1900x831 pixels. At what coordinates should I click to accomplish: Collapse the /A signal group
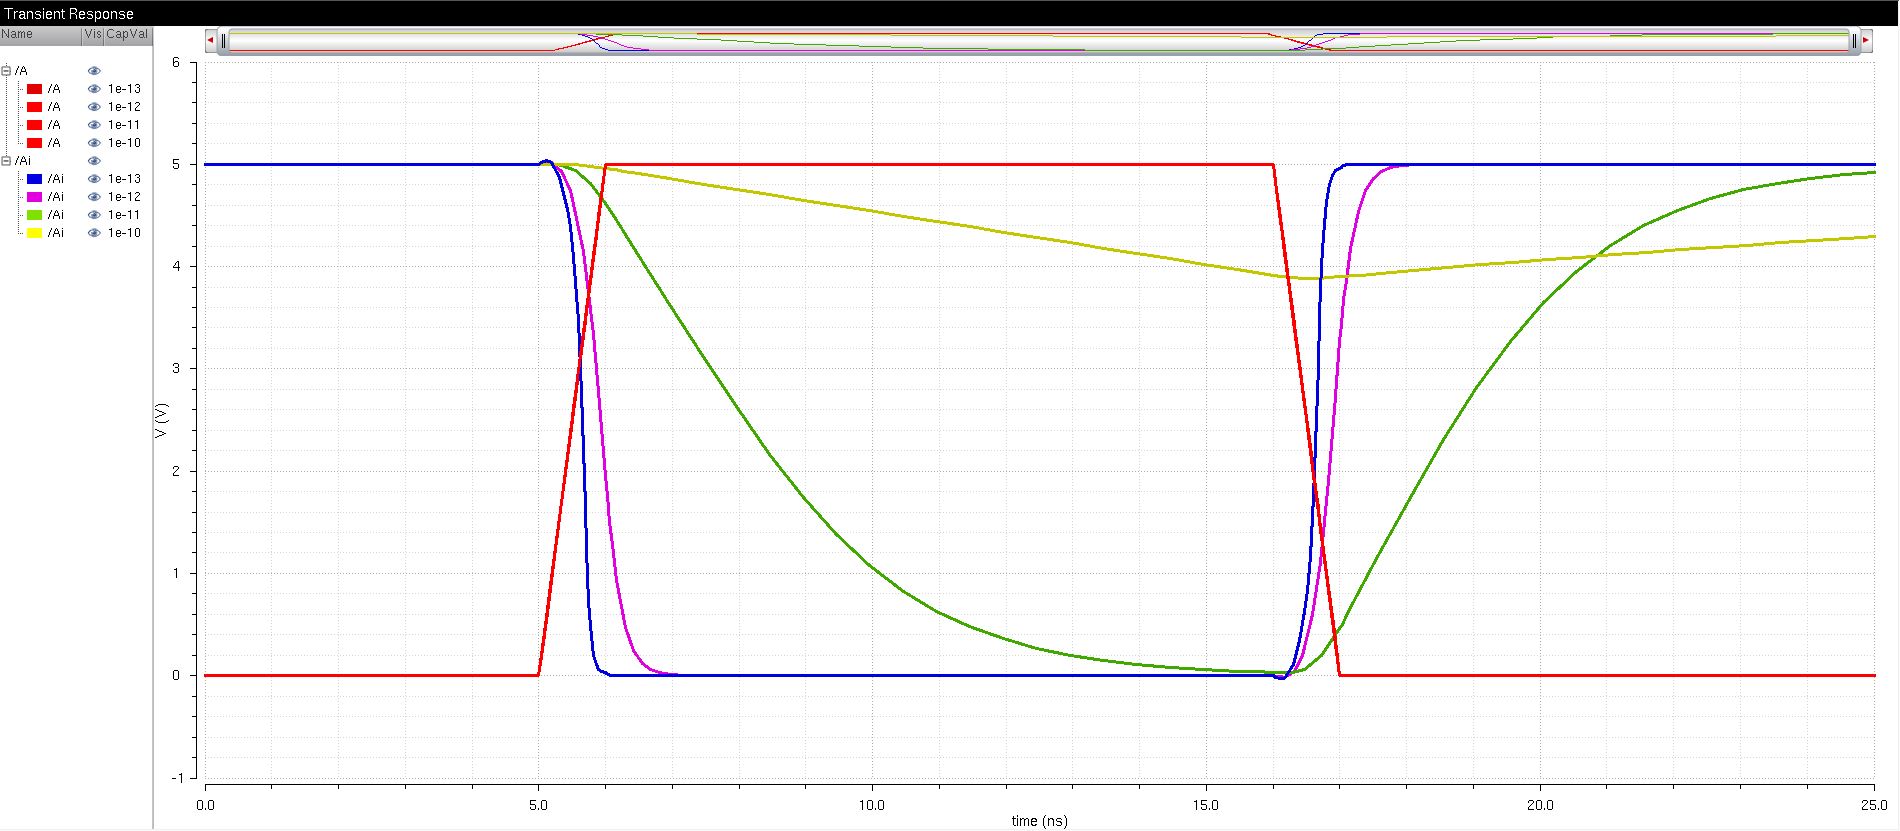coord(6,71)
